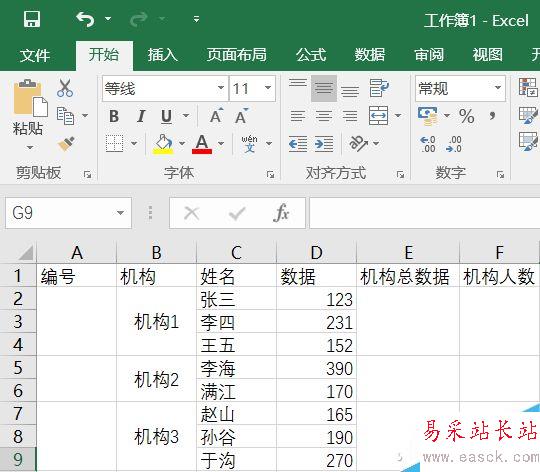This screenshot has height=472, width=540.
Task: Click the wén phonetic guide icon
Action: (x=249, y=143)
